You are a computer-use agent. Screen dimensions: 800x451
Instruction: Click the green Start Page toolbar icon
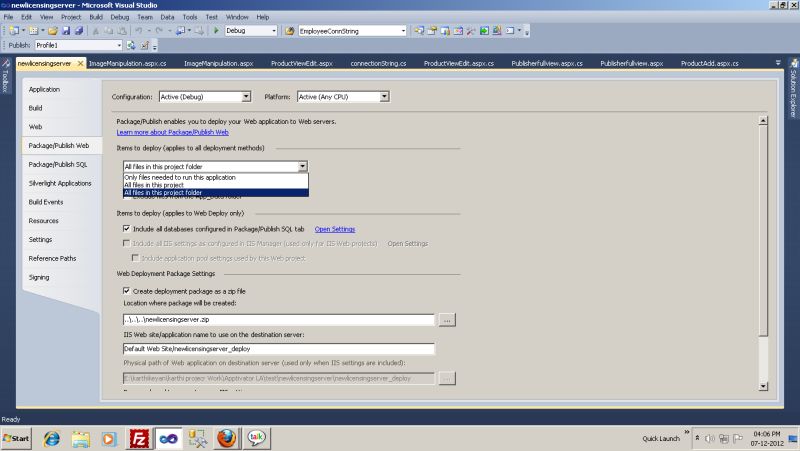[x=484, y=31]
